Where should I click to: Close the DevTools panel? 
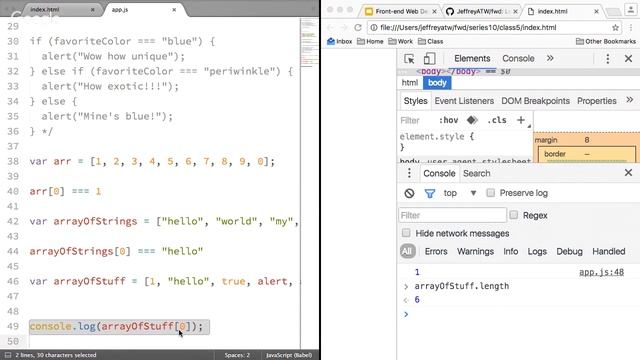point(628,59)
